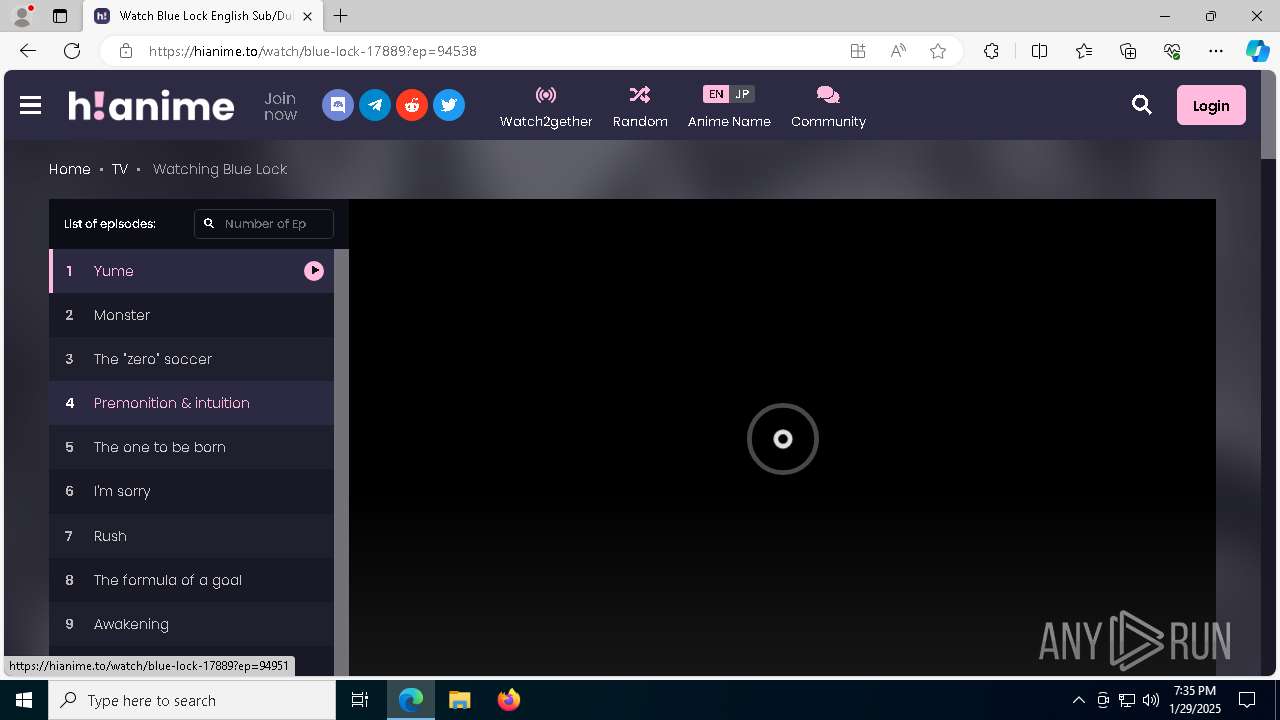Open Collections in Edge

pos(1128,51)
